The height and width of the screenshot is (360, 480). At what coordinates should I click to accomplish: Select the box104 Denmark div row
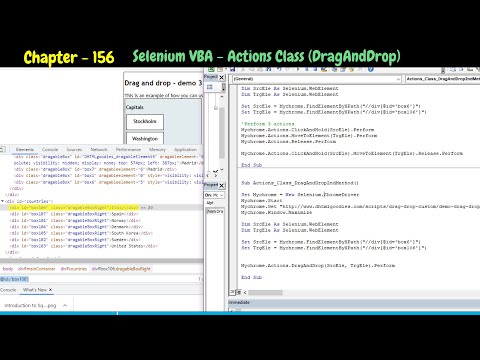coord(76,227)
